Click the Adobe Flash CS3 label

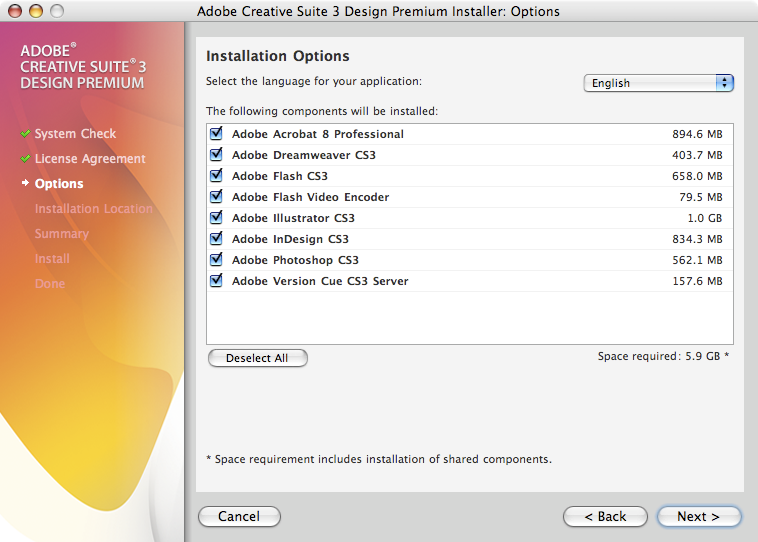tap(280, 176)
